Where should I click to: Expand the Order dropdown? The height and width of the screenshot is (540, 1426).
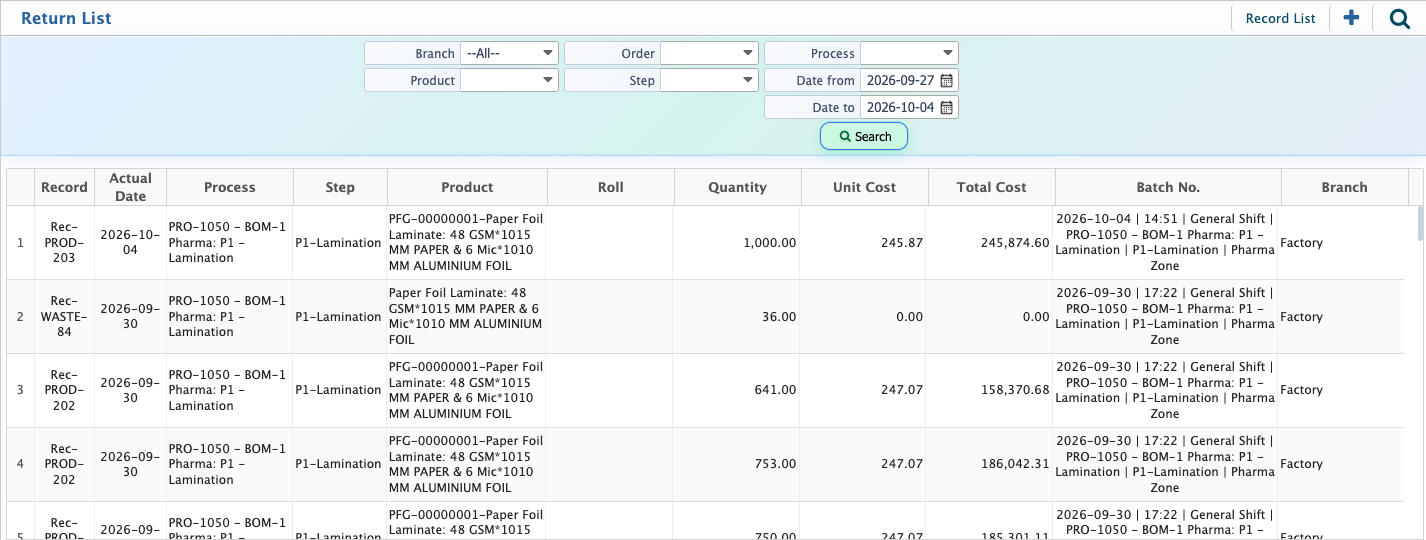(x=709, y=53)
